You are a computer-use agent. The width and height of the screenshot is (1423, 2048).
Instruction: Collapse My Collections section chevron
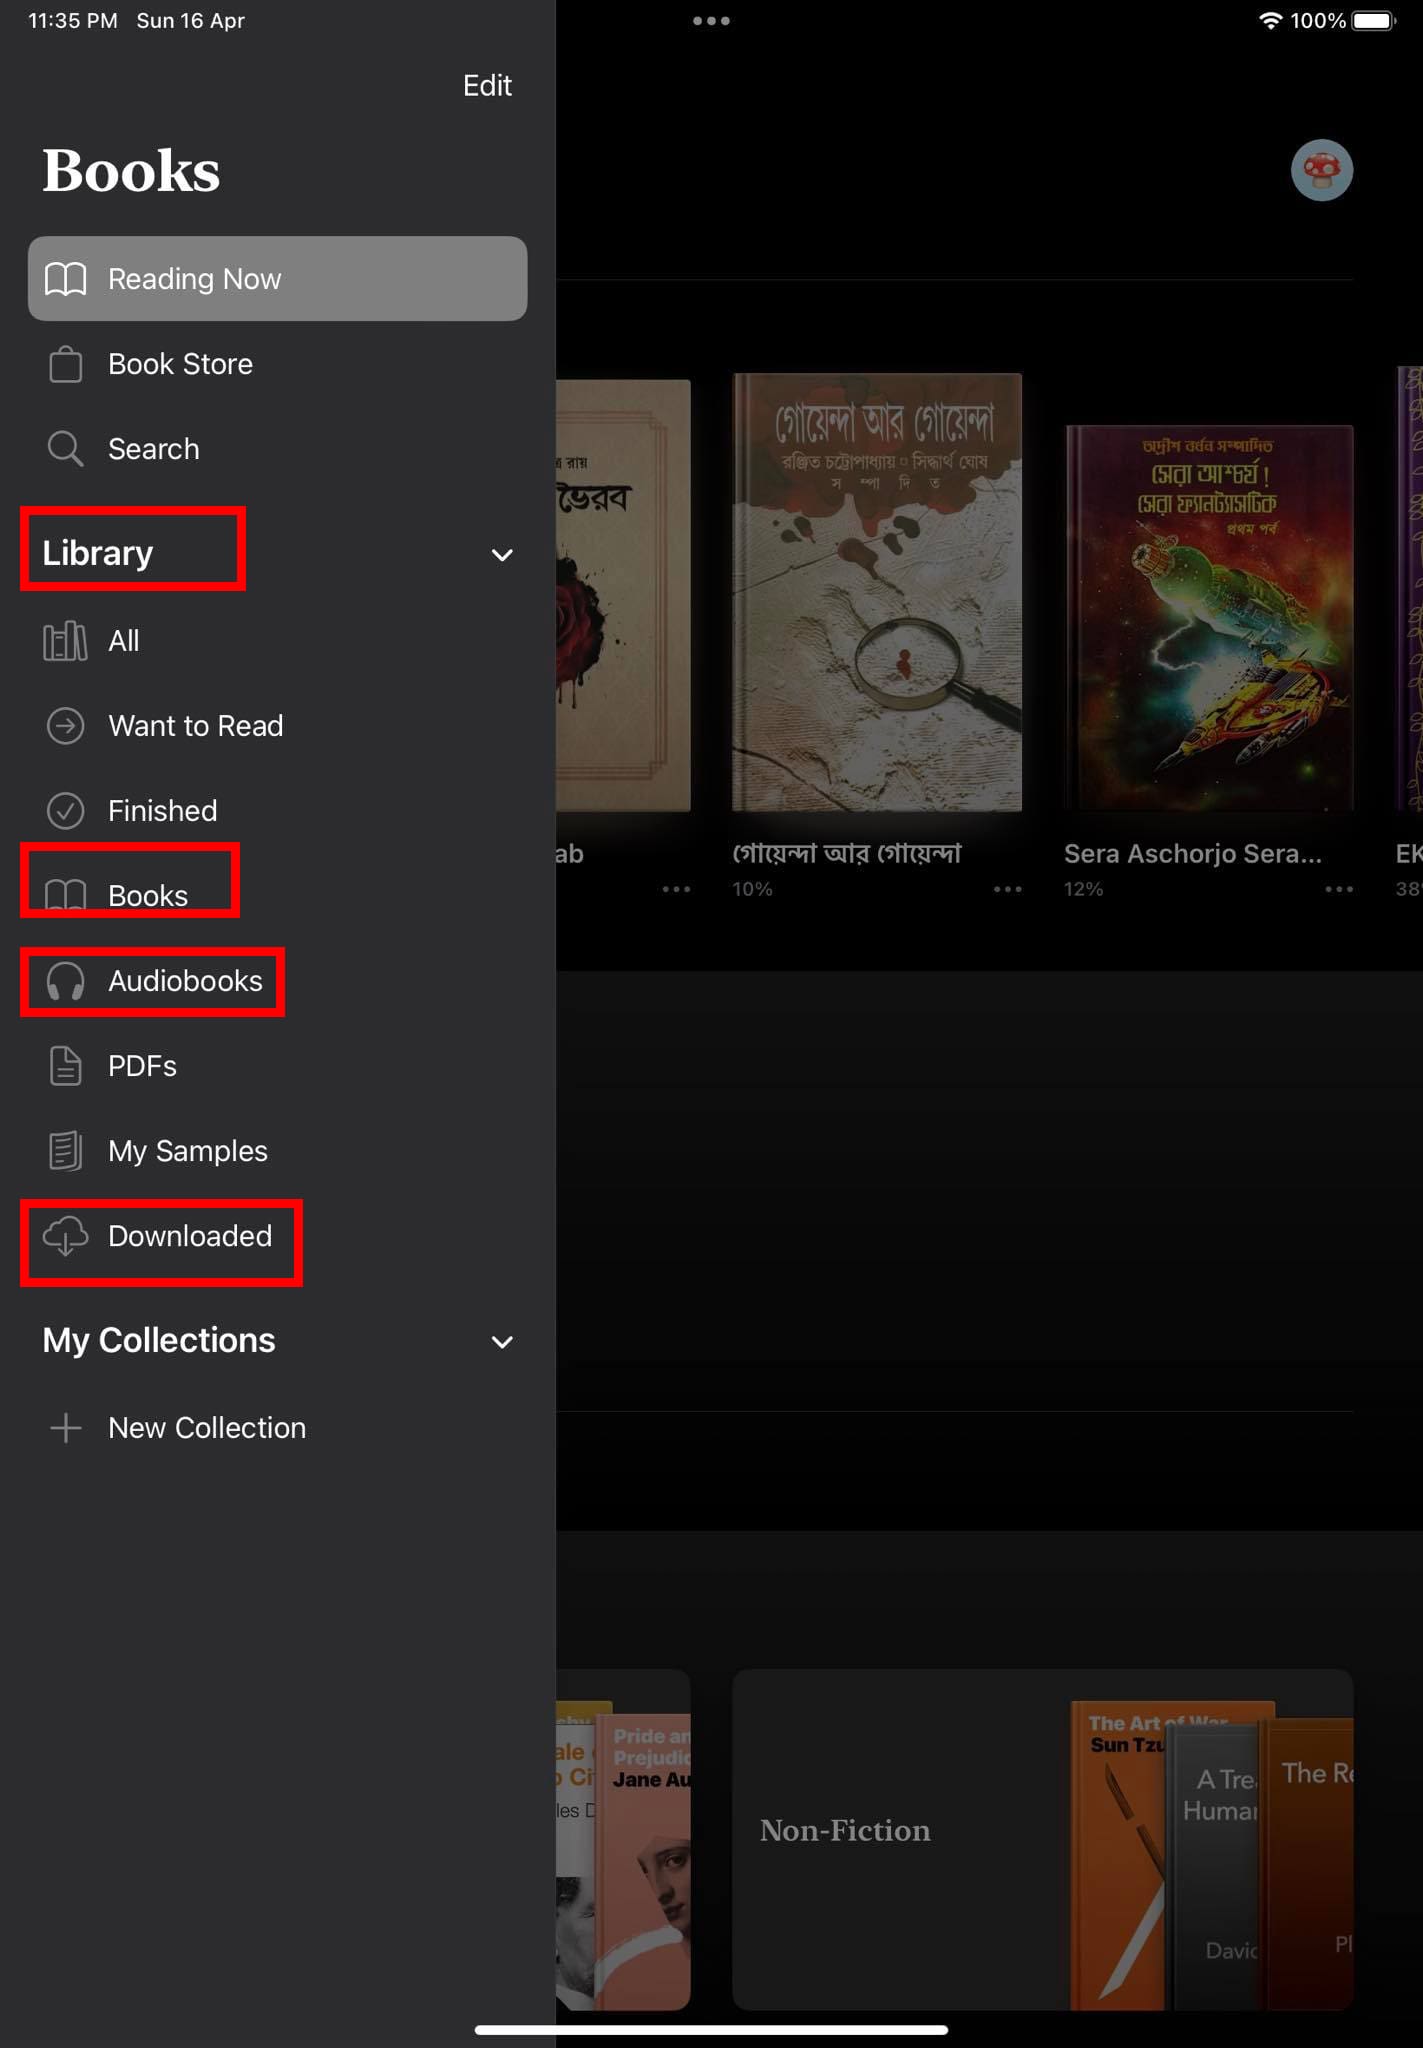point(502,1342)
